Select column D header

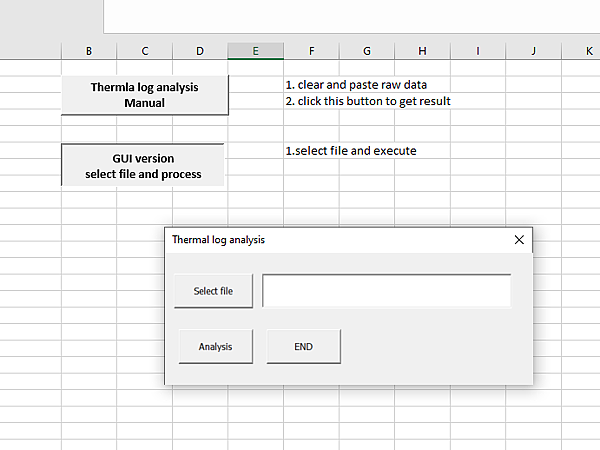200,51
